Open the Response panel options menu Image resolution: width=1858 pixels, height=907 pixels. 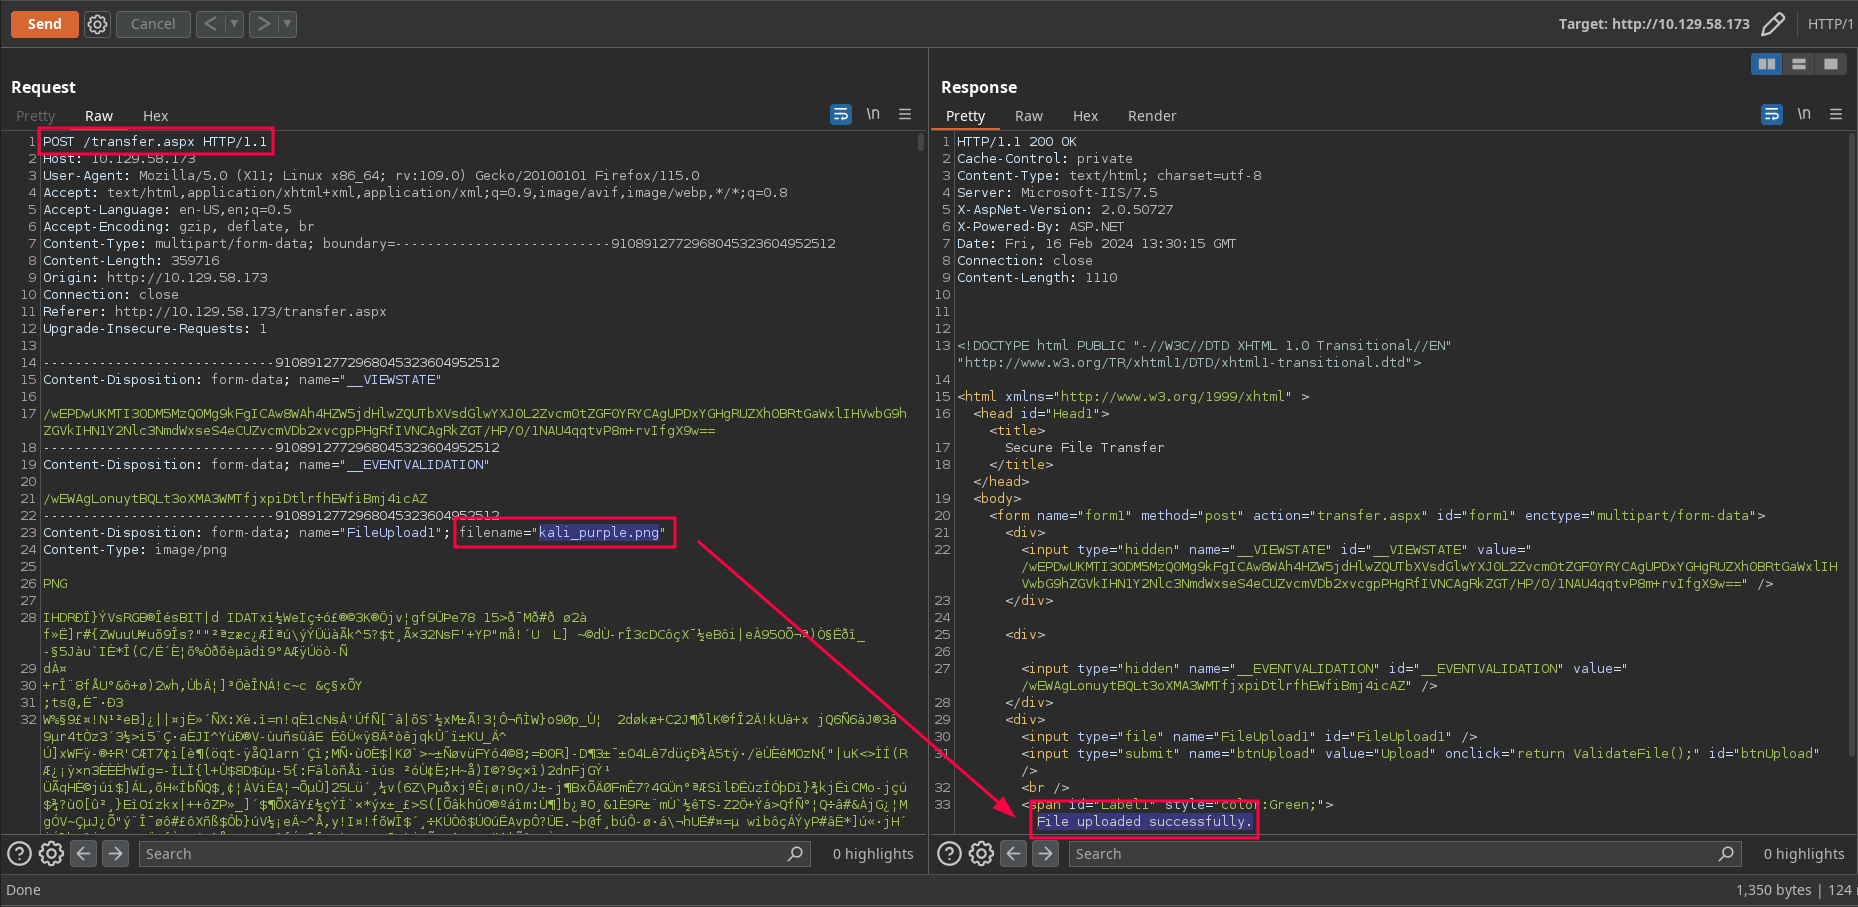pyautogui.click(x=1836, y=114)
